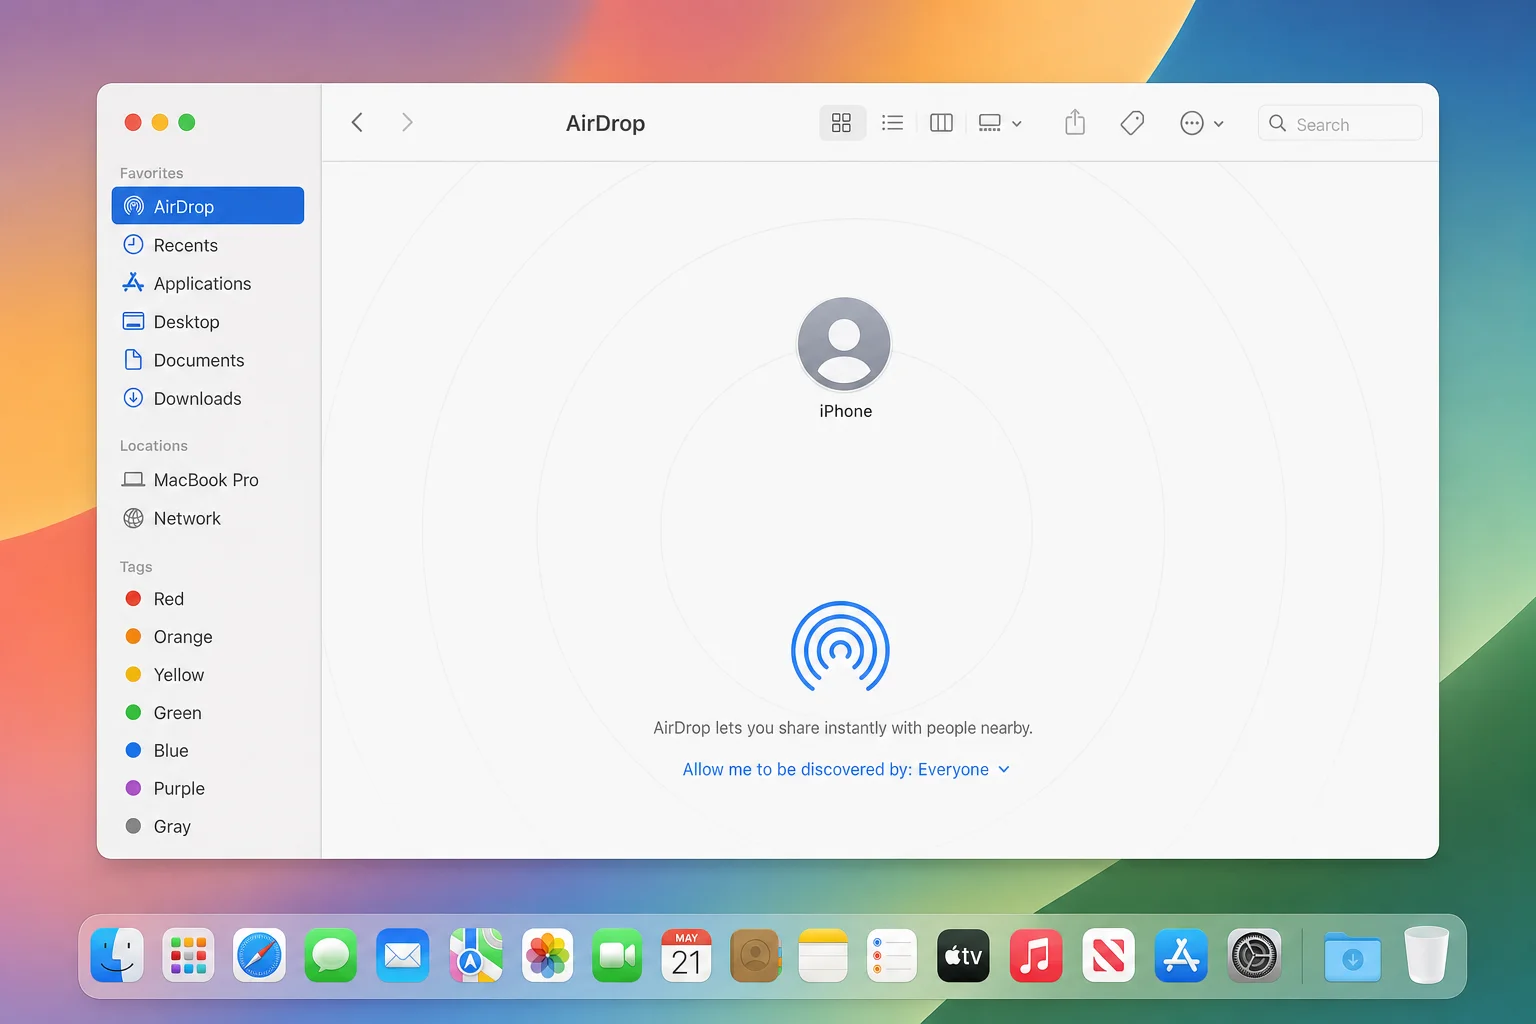This screenshot has width=1536, height=1024.
Task: Open Photos from the Dock
Action: [548, 956]
